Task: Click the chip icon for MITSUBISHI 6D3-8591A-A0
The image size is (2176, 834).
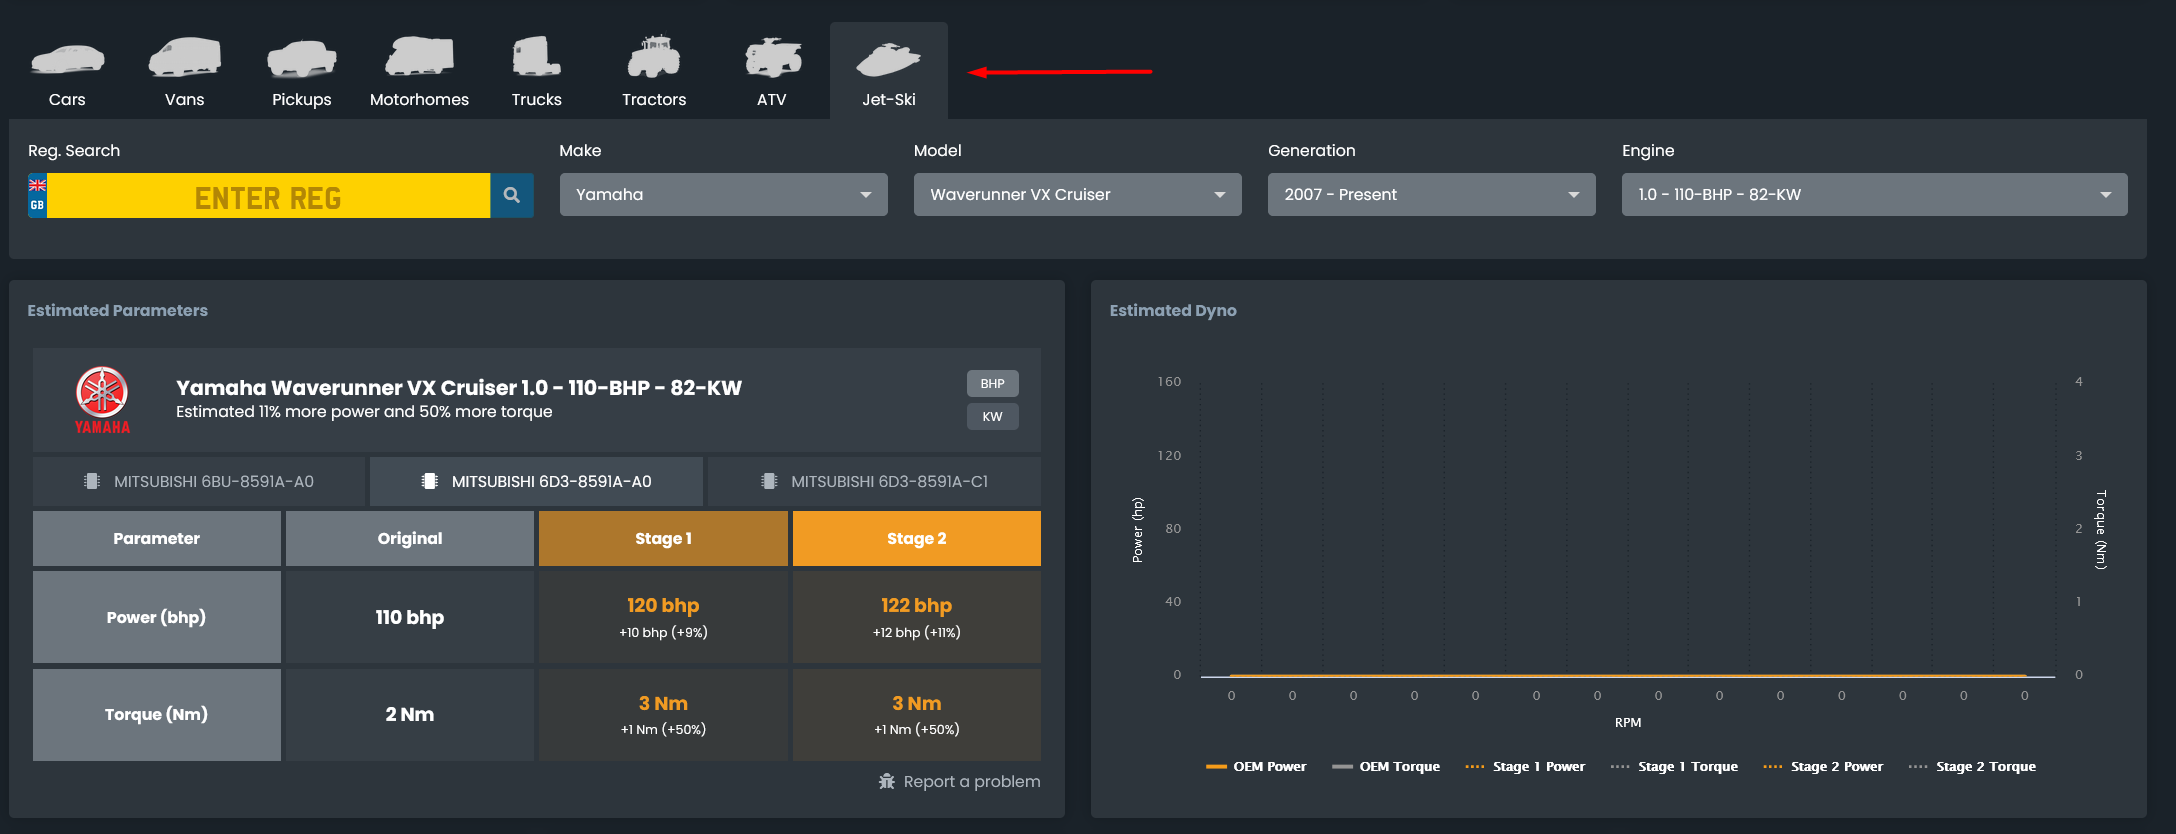Action: pyautogui.click(x=430, y=481)
